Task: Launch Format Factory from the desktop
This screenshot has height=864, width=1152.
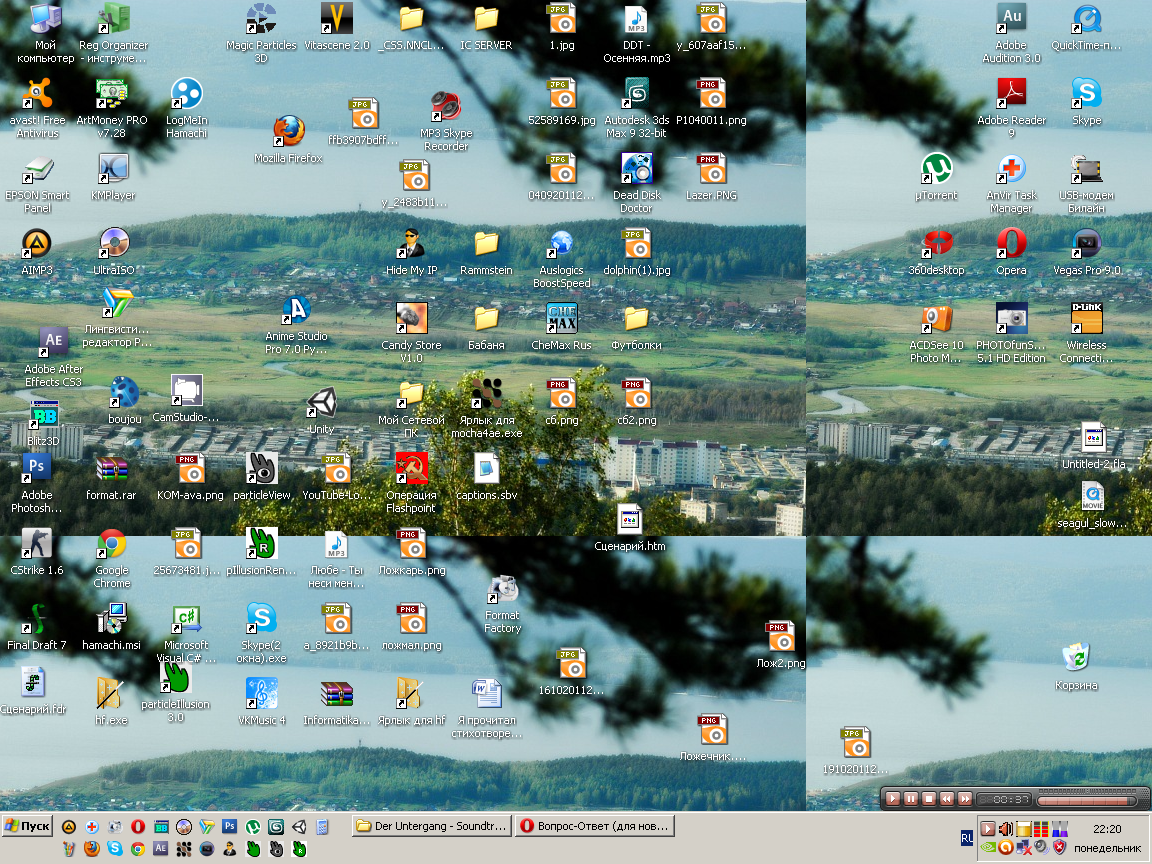Action: pyautogui.click(x=502, y=592)
